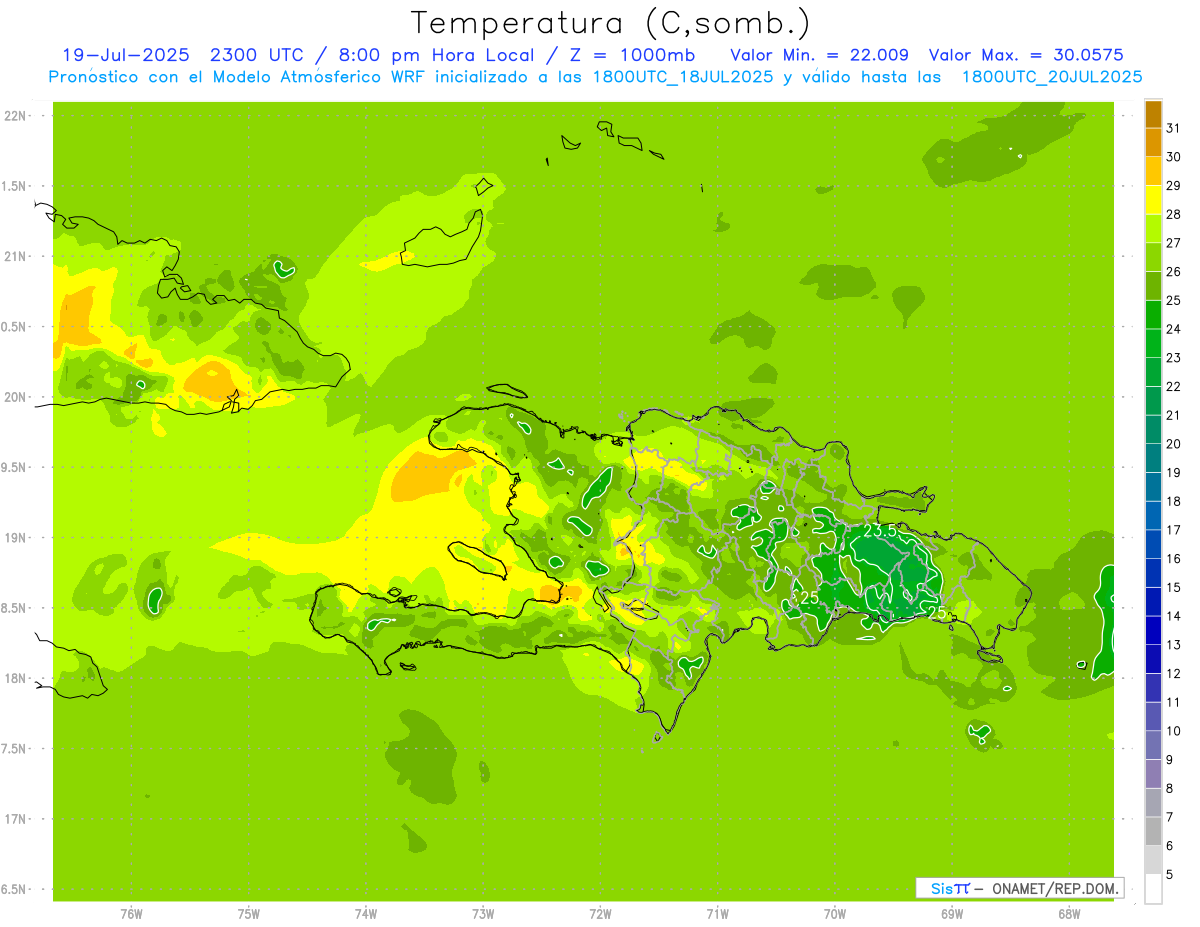Click the "71W" longitude label
The width and height of the screenshot is (1200, 927).
click(x=717, y=914)
